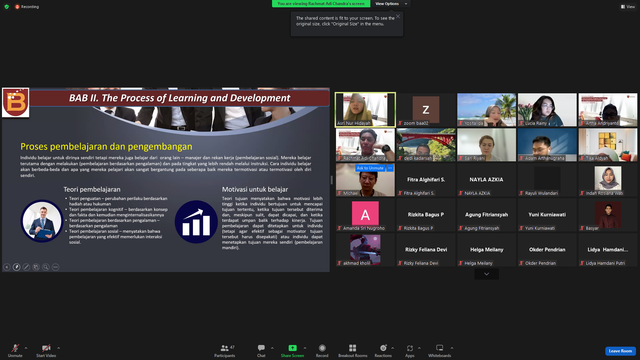Viewport: 640px width, 360px height.
Task: Select Lucia Rainy's video tile
Action: (547, 109)
